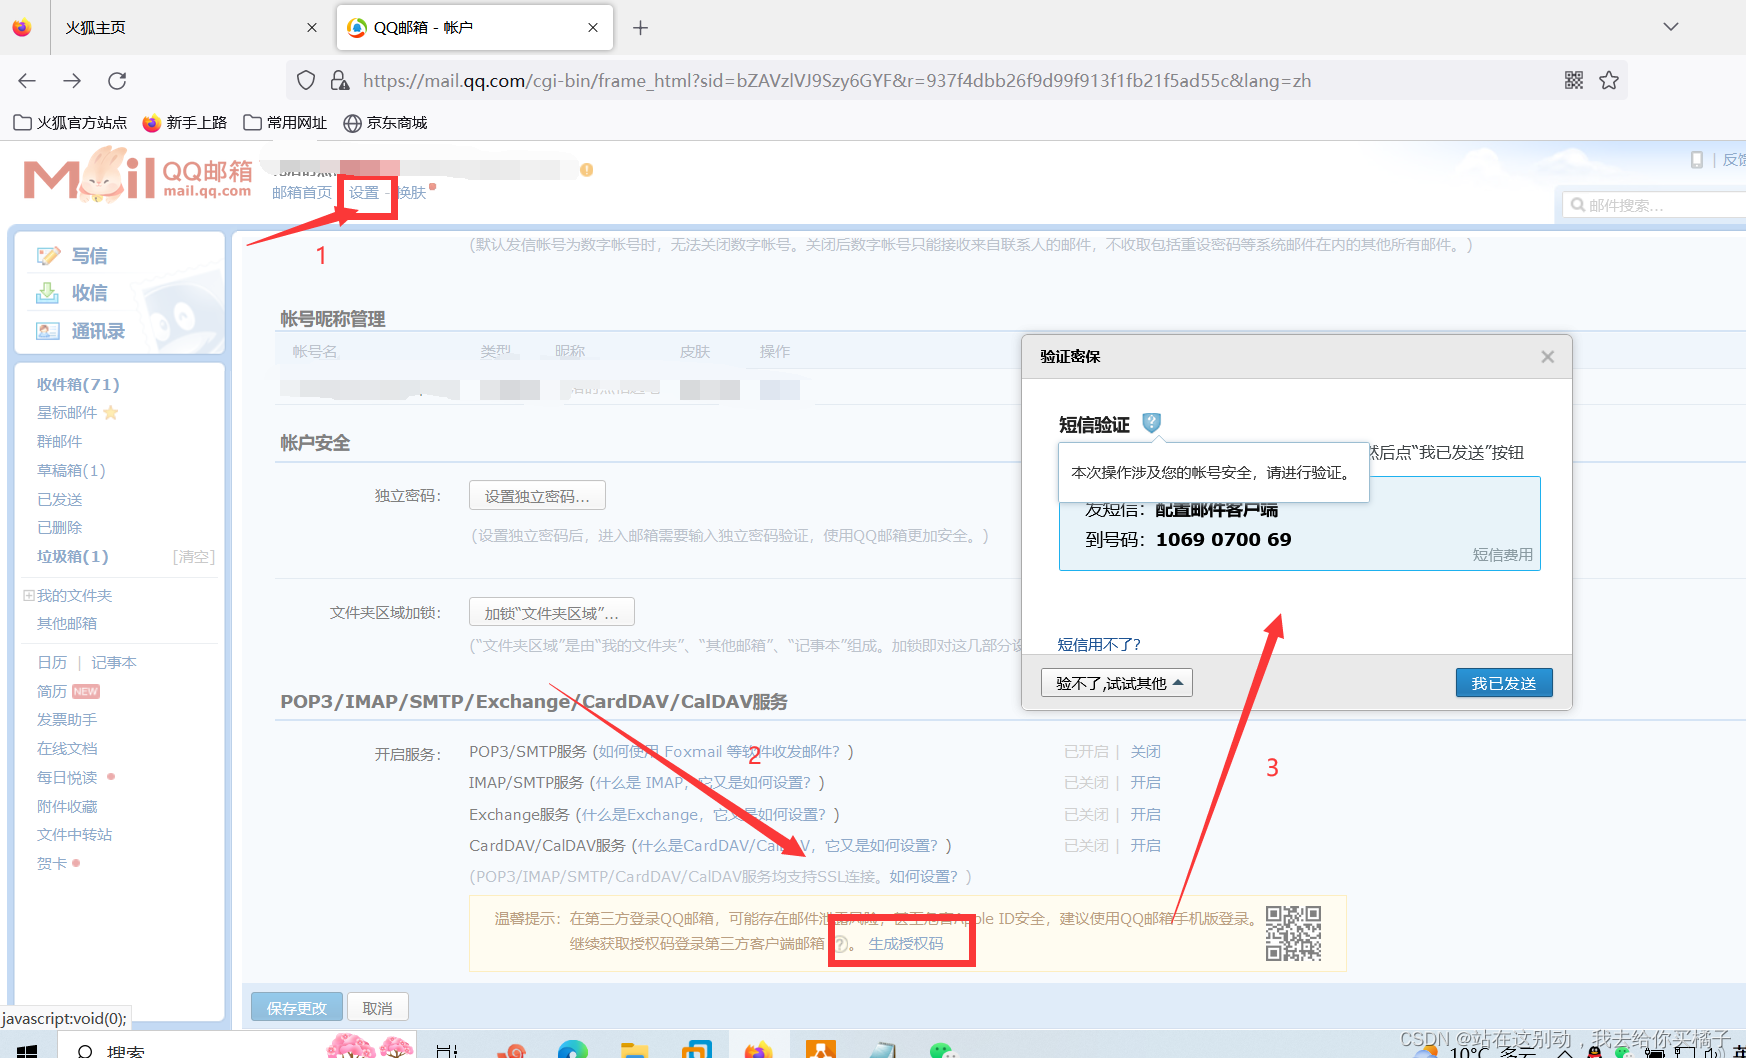Click the 生成授权码 link
Screen dimensions: 1746x1058
pyautogui.click(x=906, y=944)
